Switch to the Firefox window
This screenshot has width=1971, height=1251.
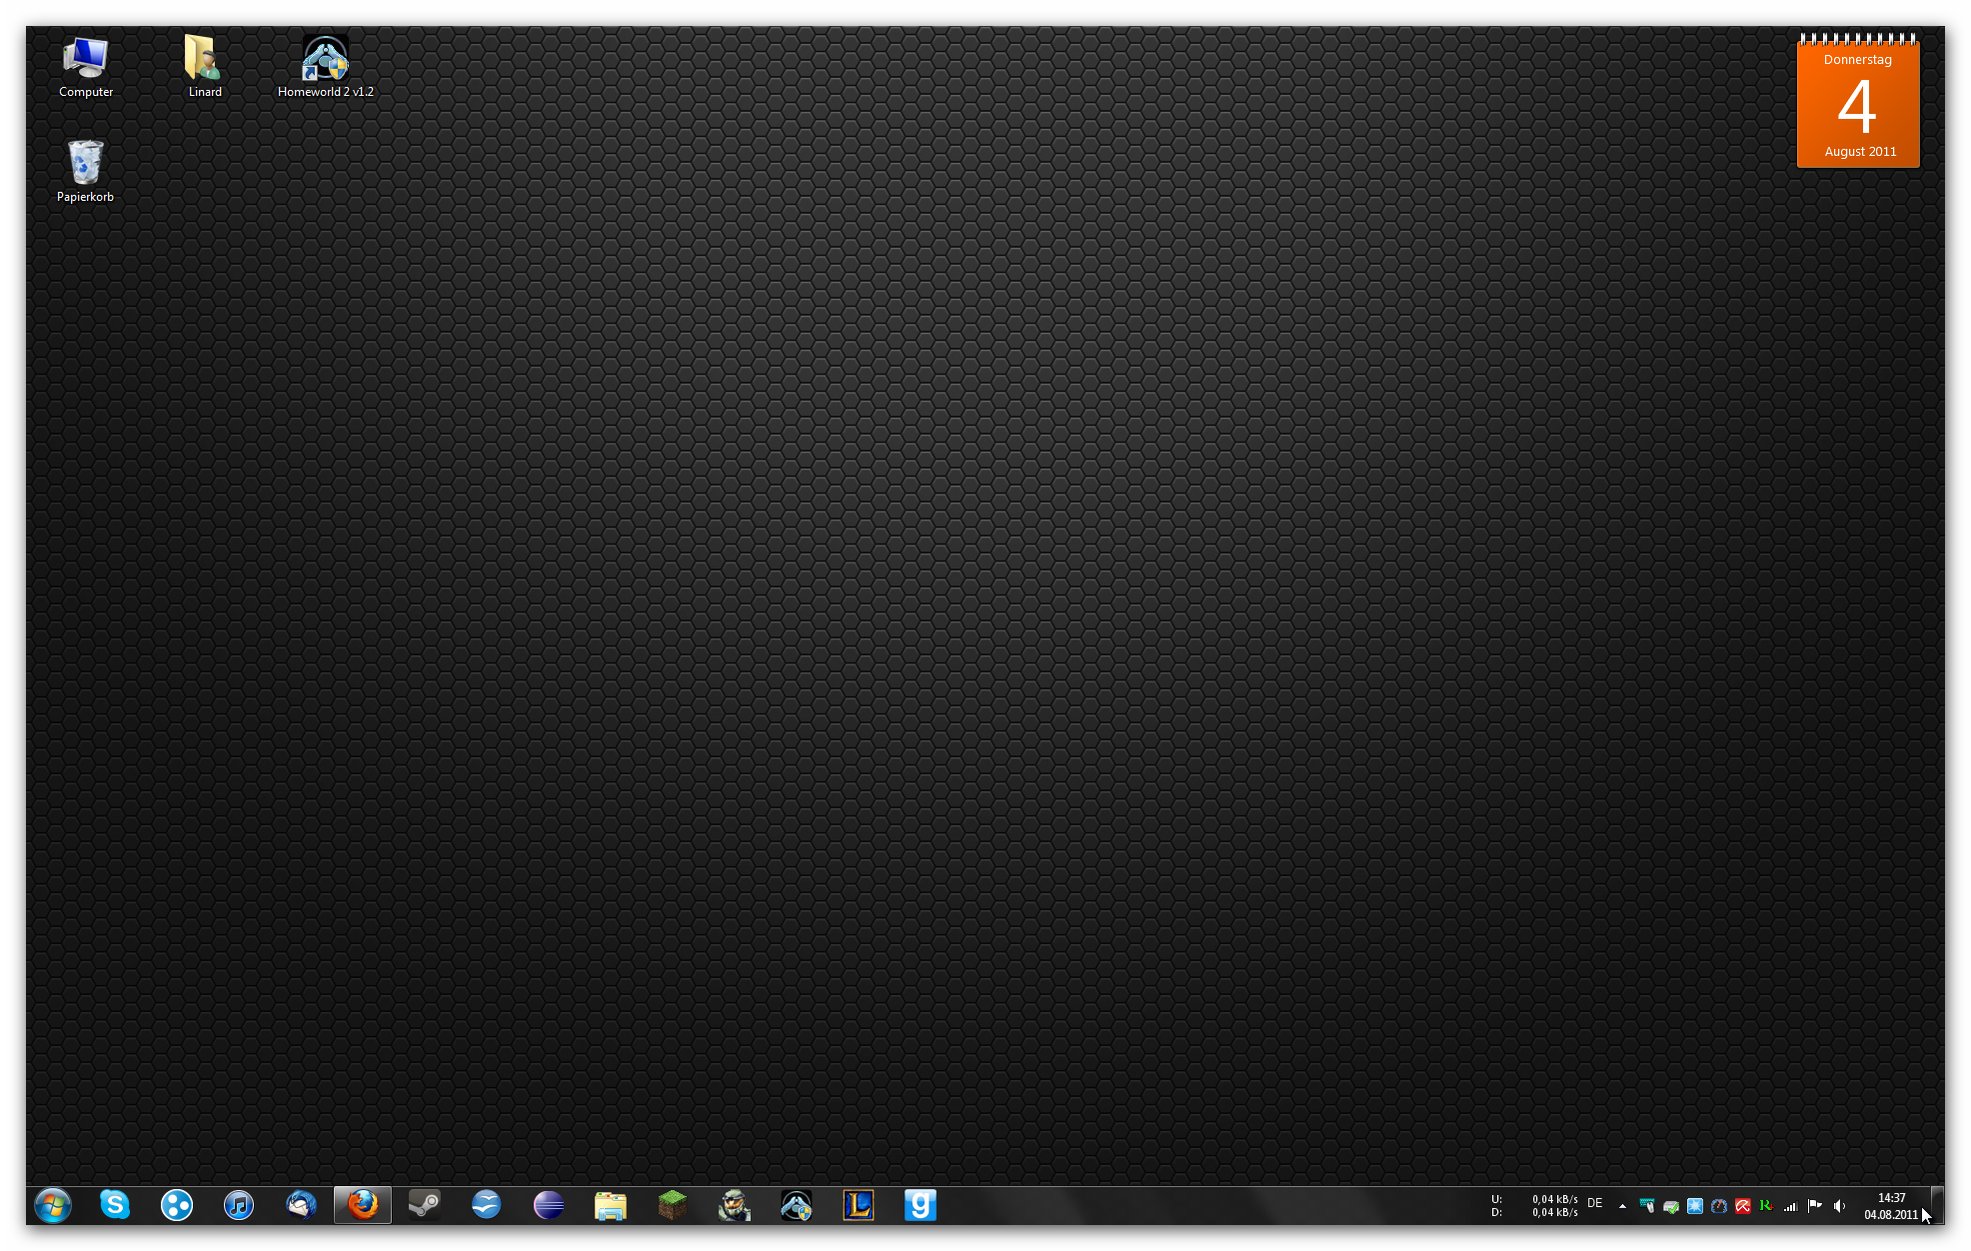[363, 1205]
